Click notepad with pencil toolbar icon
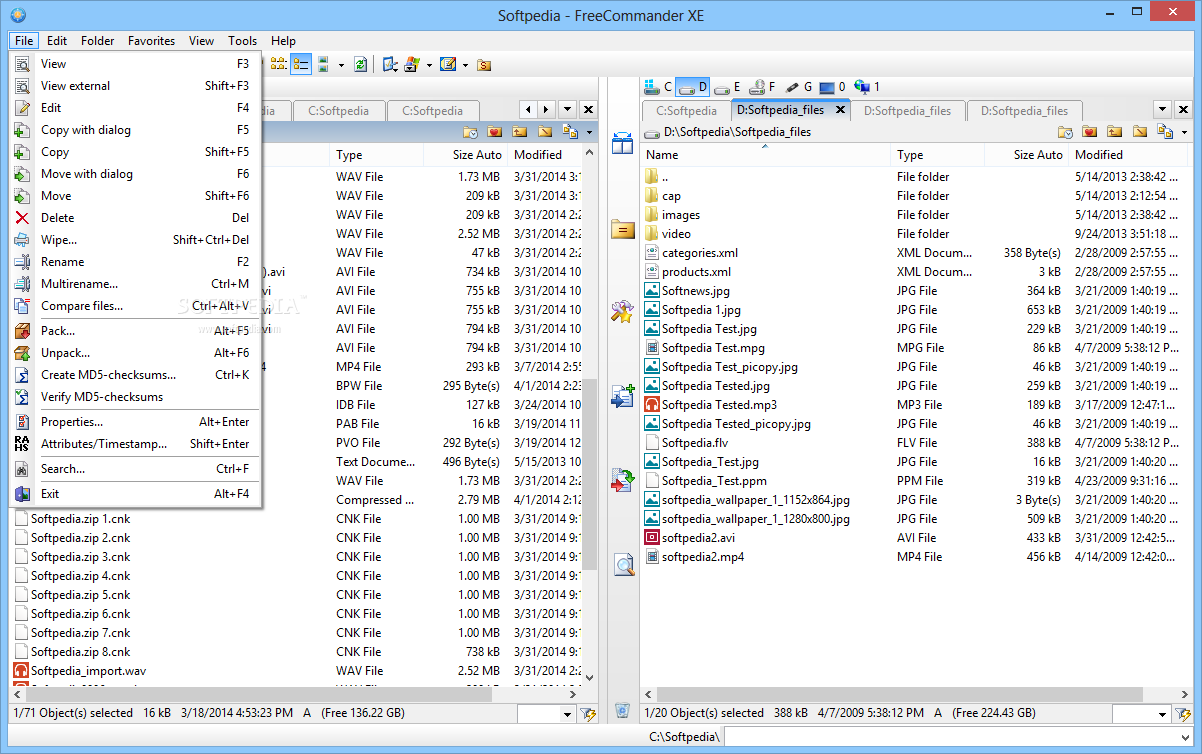The image size is (1202, 754). [448, 64]
